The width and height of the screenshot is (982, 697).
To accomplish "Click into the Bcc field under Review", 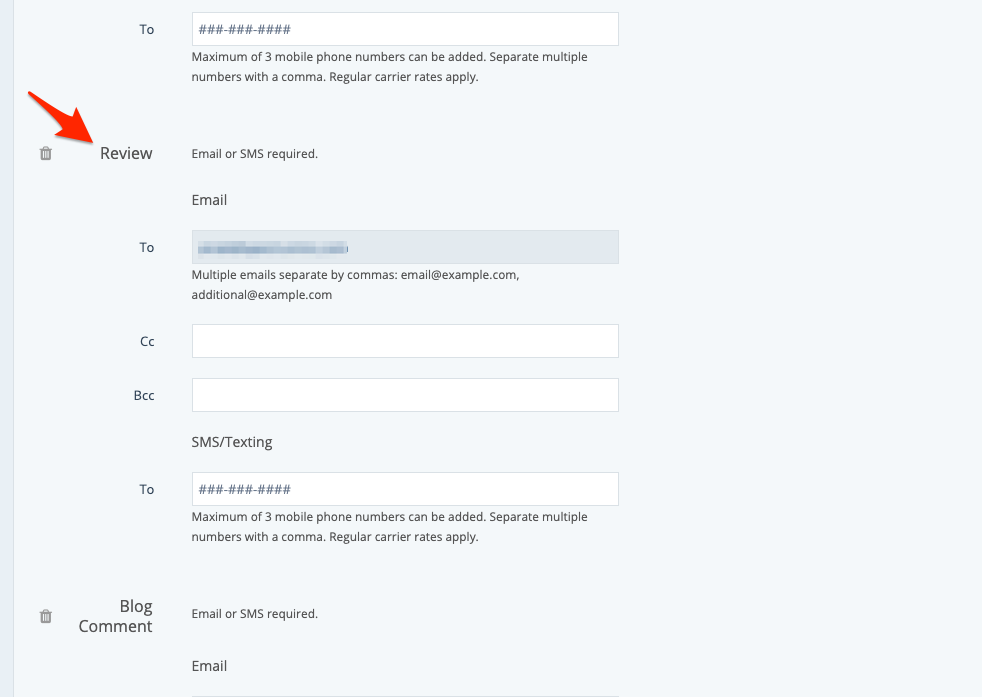I will tap(404, 395).
